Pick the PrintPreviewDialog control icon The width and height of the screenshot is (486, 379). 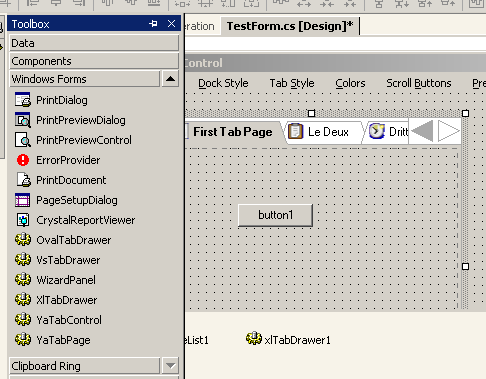tap(22, 120)
